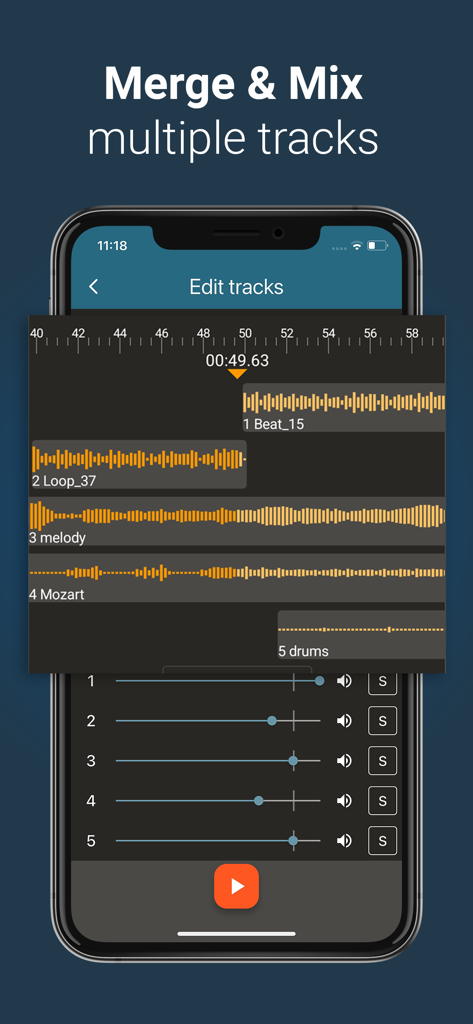
Task: Click the orange playhead marker triangle
Action: tap(237, 374)
